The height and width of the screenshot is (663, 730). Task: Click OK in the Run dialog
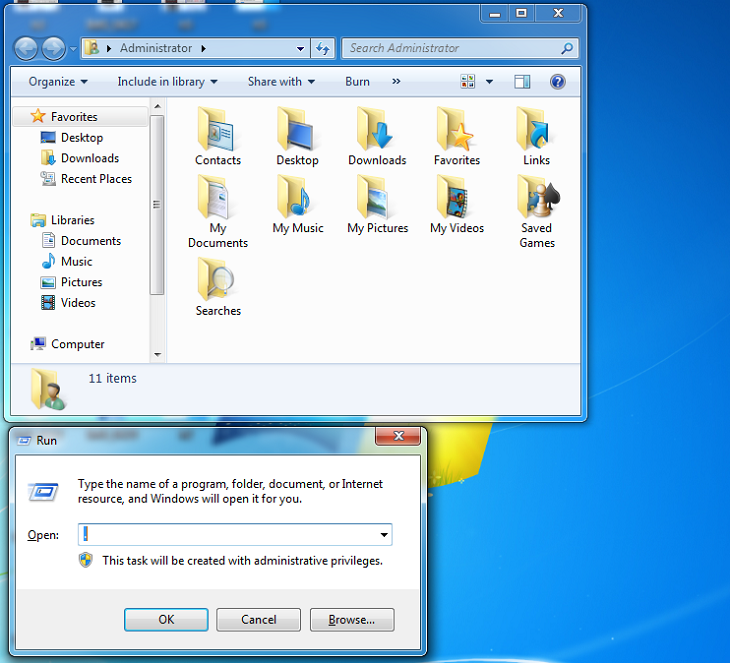coord(166,620)
